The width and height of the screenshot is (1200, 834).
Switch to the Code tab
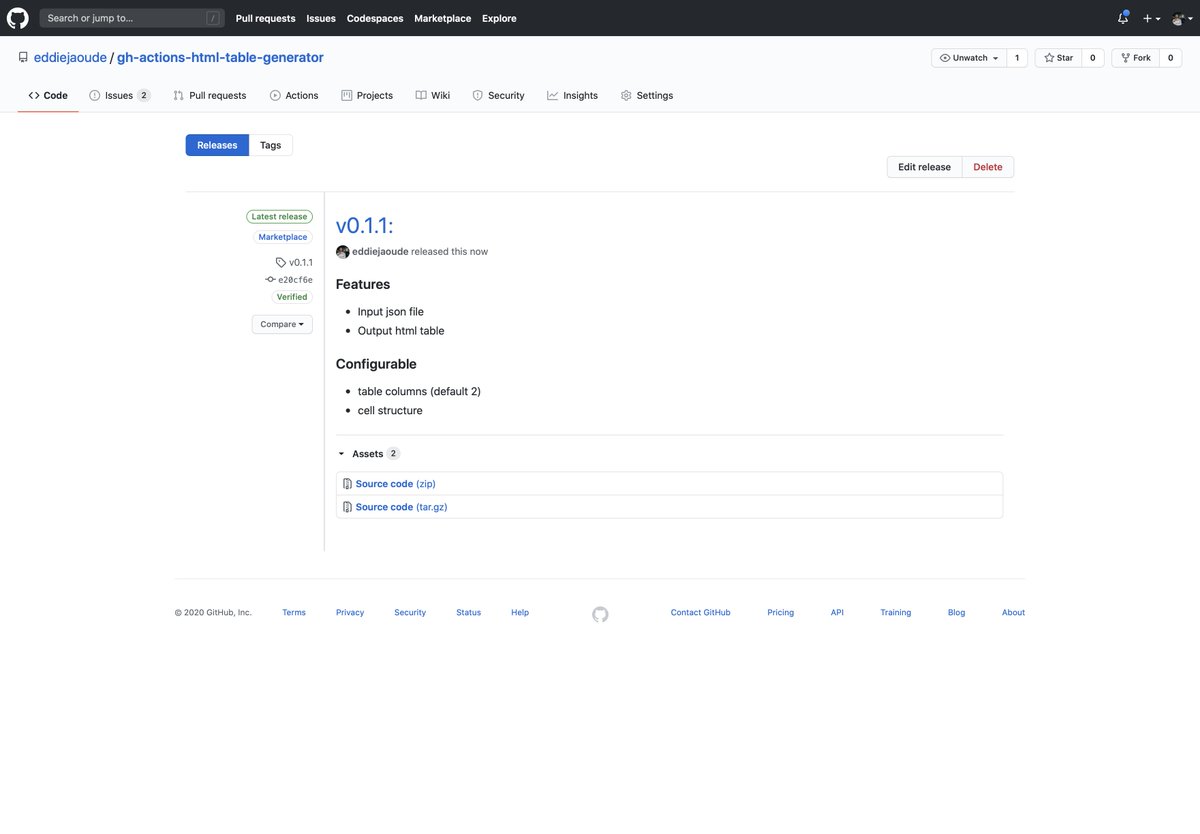point(48,96)
